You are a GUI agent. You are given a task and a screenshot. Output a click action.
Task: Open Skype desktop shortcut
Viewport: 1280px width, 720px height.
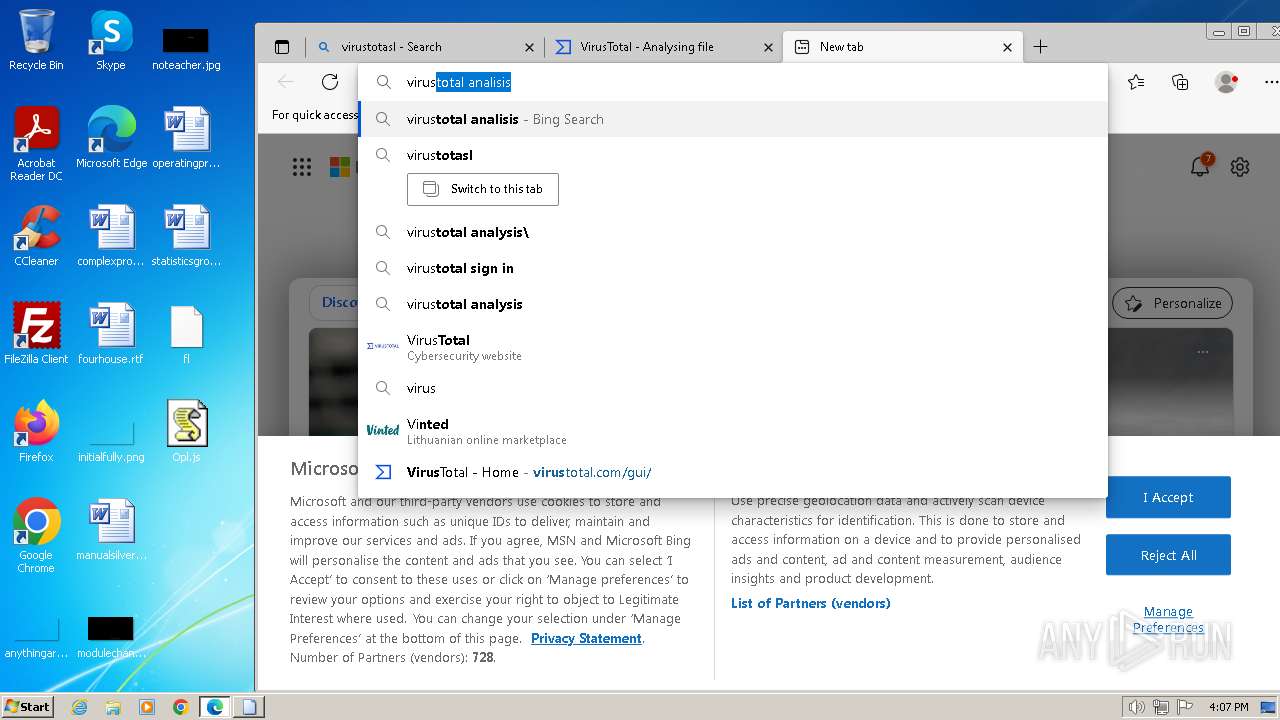110,39
